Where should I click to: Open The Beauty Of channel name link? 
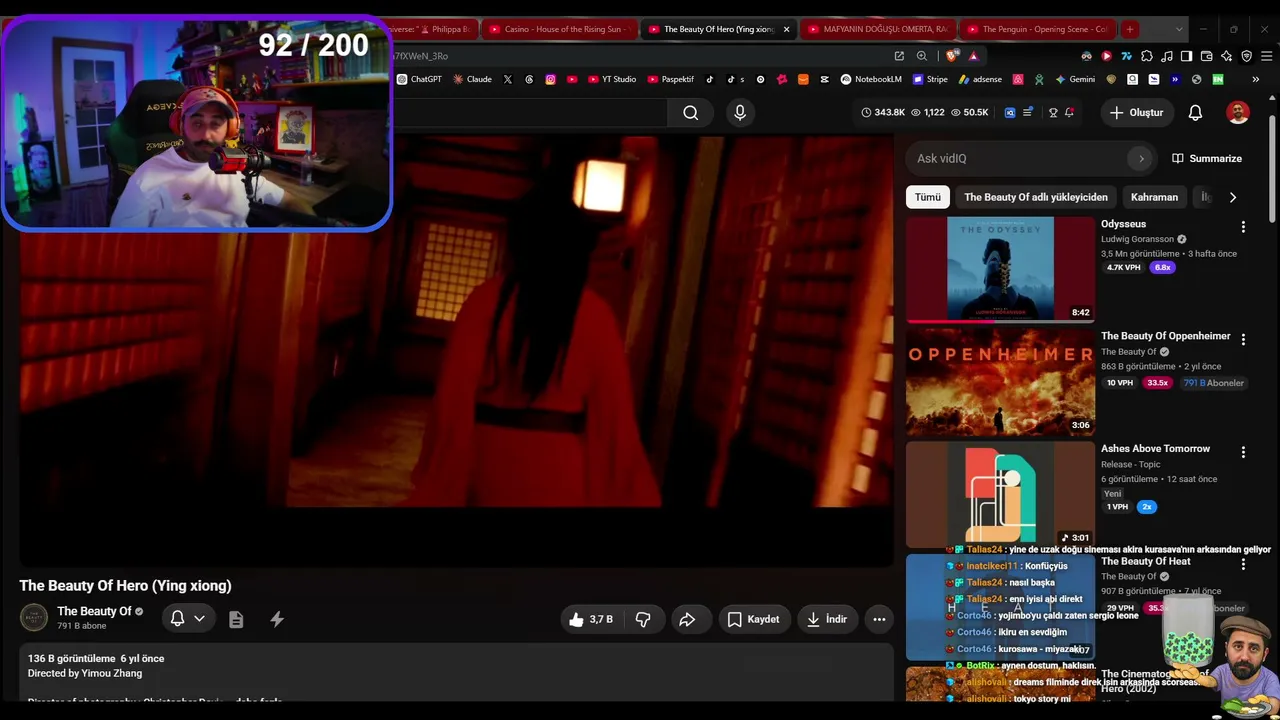(x=94, y=611)
